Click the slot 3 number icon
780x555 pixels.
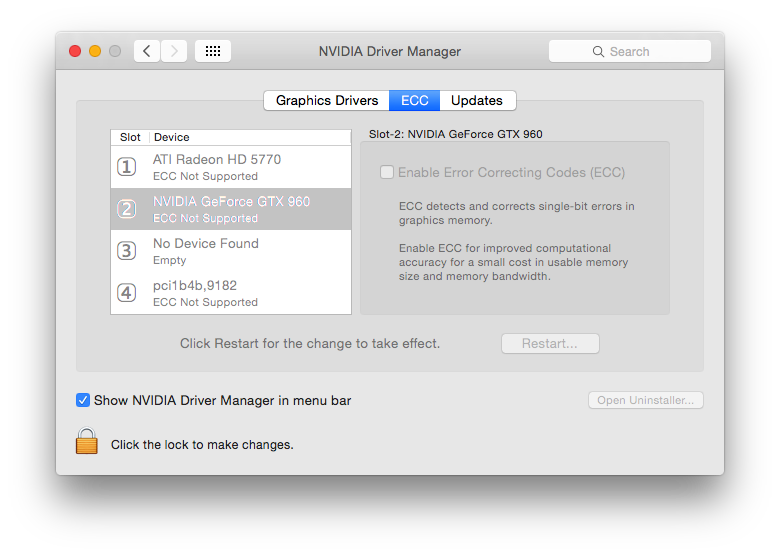(x=127, y=251)
